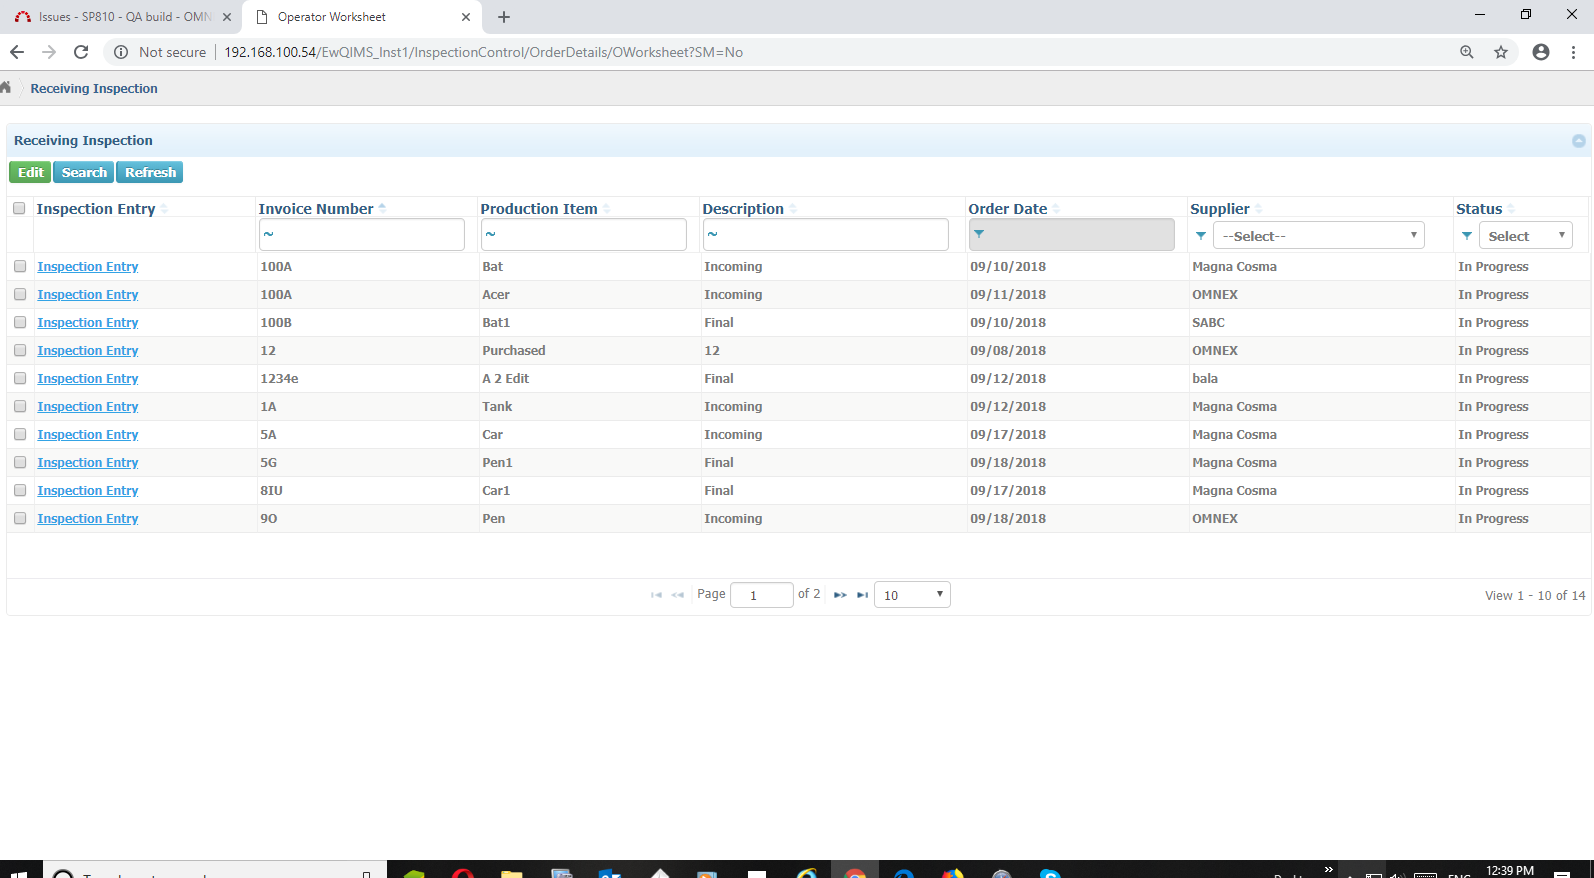The width and height of the screenshot is (1594, 878).
Task: Open Inspection Entry link for Tank
Action: tap(88, 407)
